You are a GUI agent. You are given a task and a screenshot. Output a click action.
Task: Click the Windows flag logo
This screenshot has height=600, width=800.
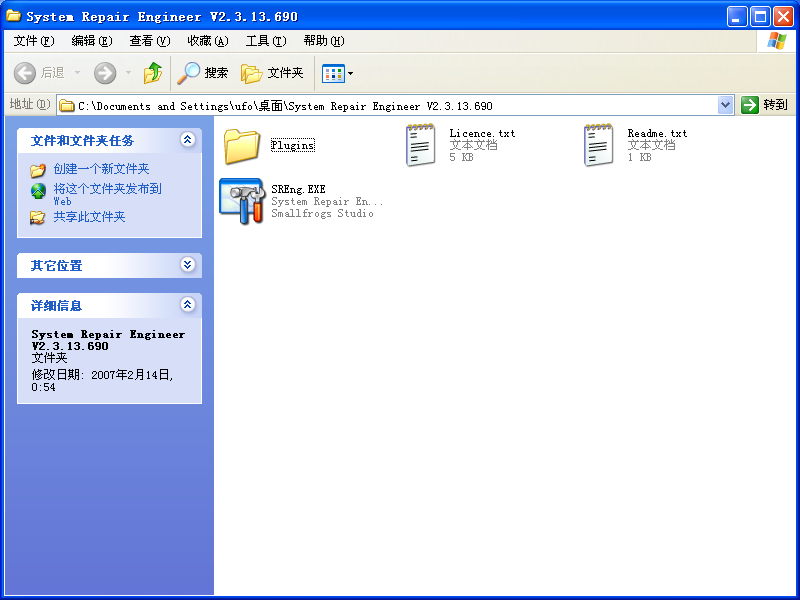[776, 41]
